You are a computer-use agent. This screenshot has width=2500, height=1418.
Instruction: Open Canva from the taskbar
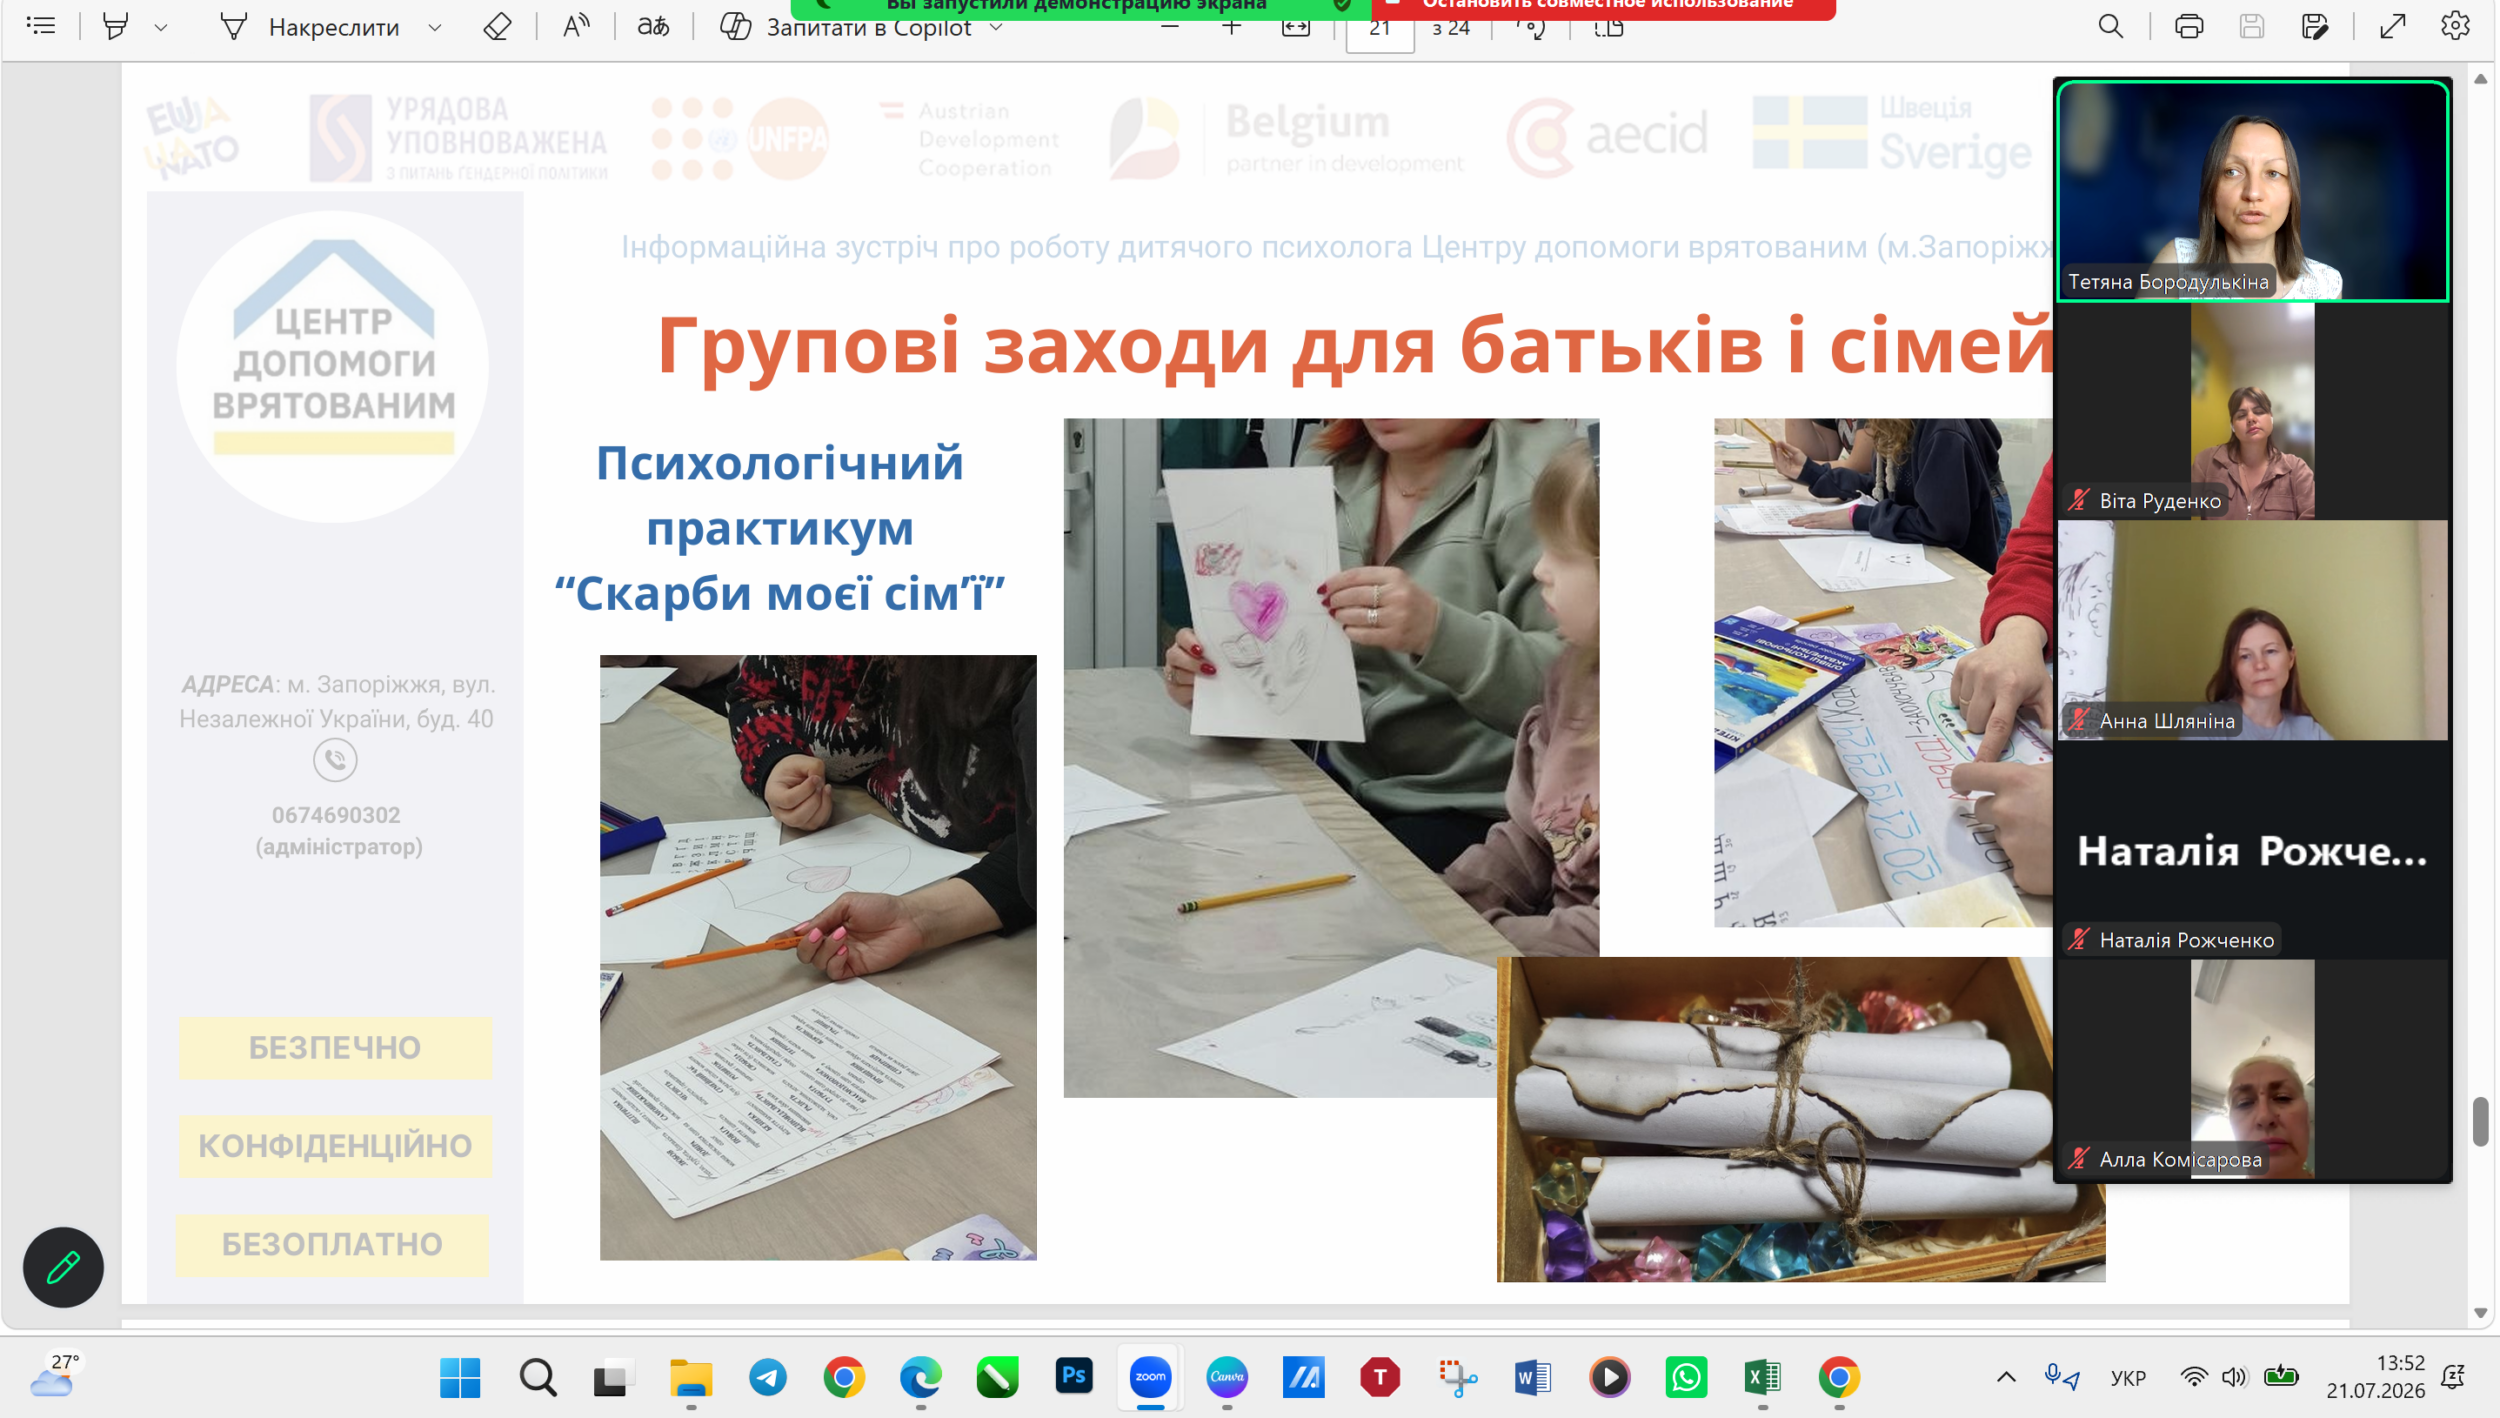(1227, 1378)
